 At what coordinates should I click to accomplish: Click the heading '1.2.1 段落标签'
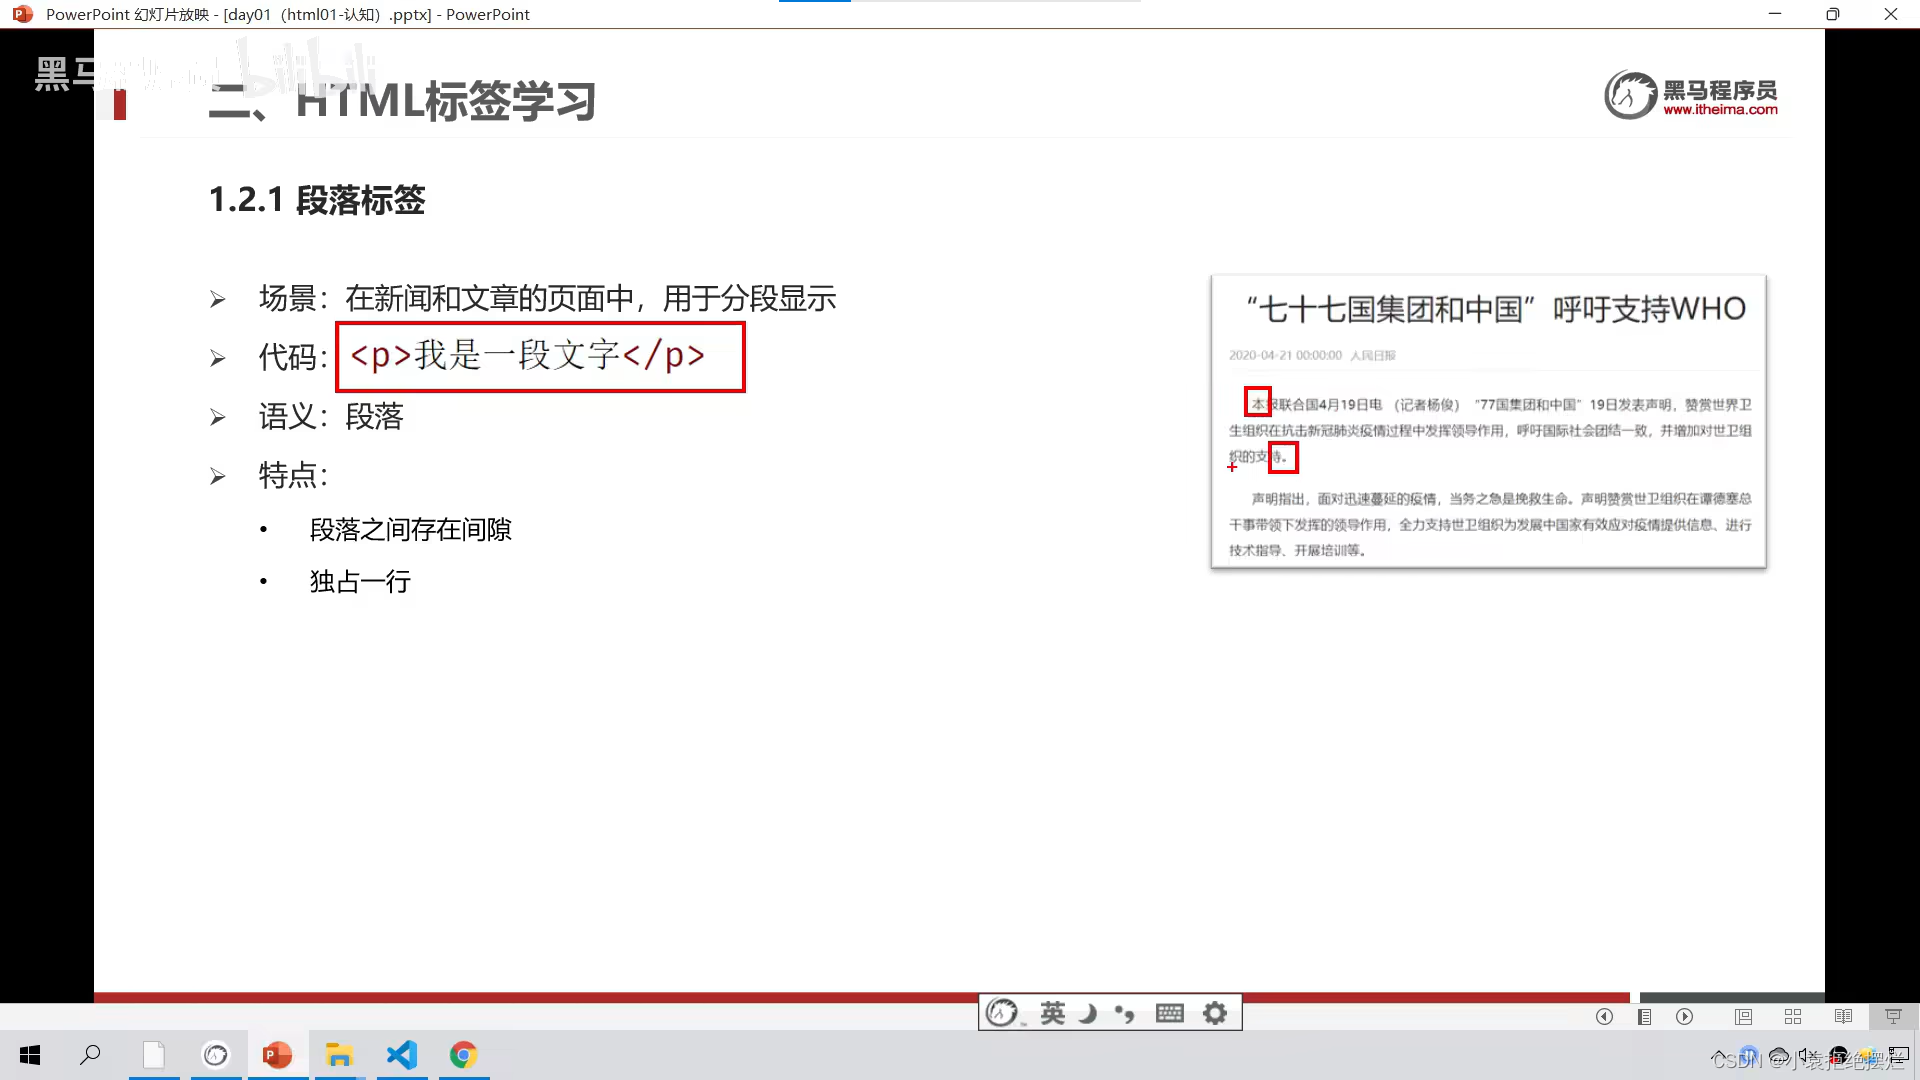point(317,200)
